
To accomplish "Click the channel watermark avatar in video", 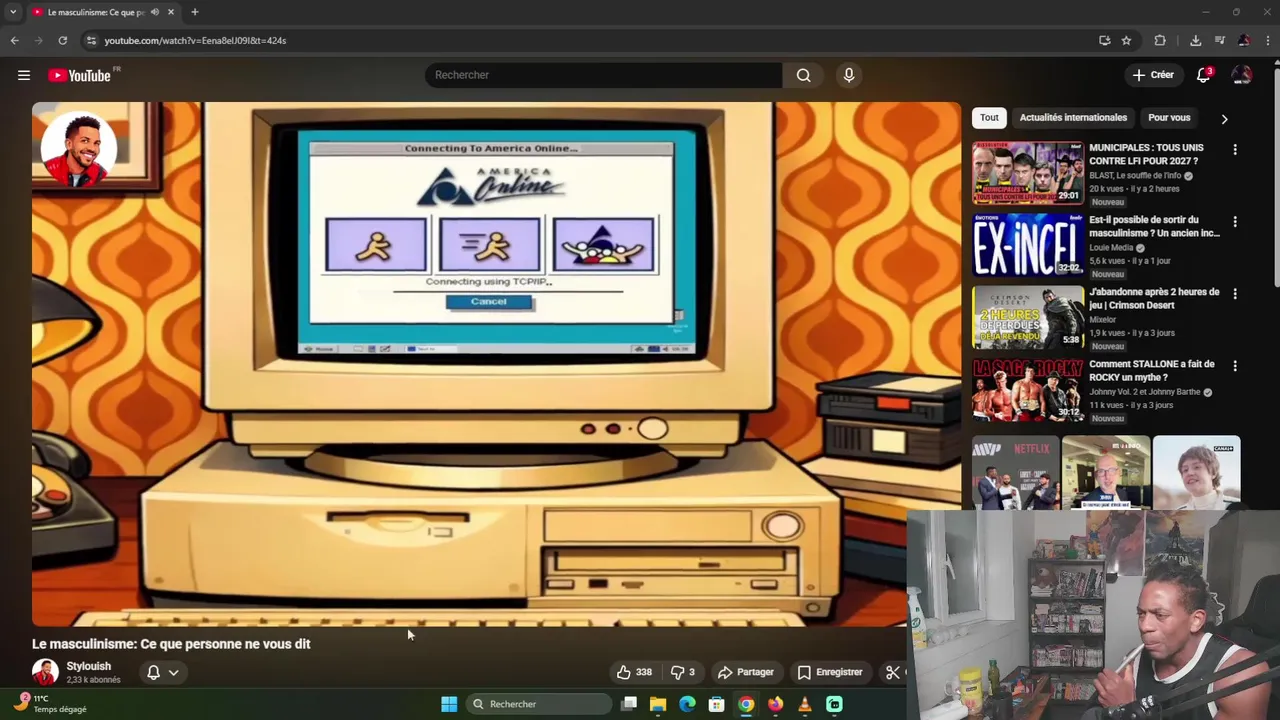I will click(78, 149).
